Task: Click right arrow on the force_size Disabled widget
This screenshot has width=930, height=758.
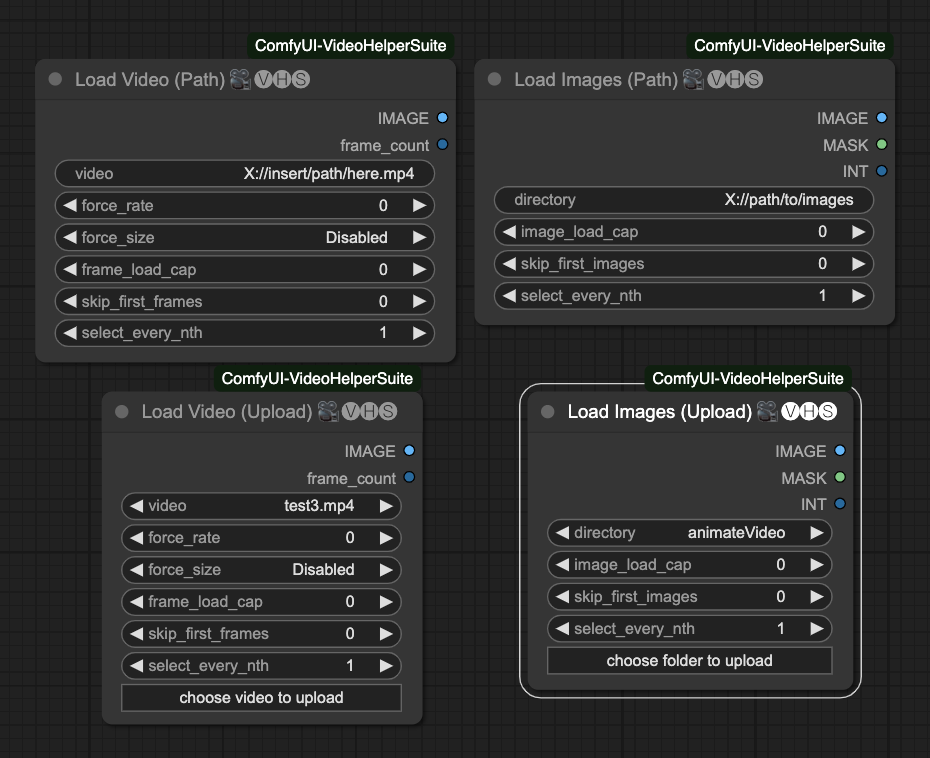Action: [420, 238]
